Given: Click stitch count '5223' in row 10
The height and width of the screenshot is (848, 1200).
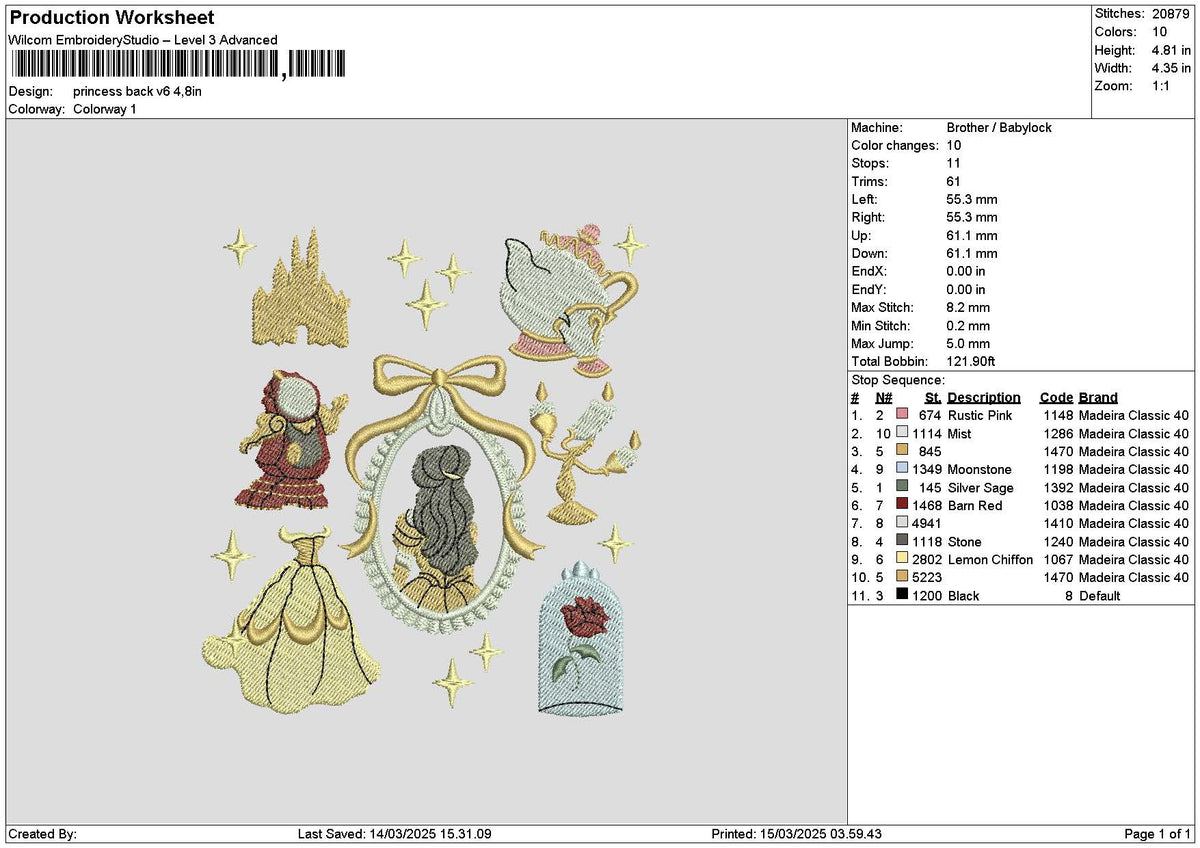Looking at the screenshot, I should point(928,578).
